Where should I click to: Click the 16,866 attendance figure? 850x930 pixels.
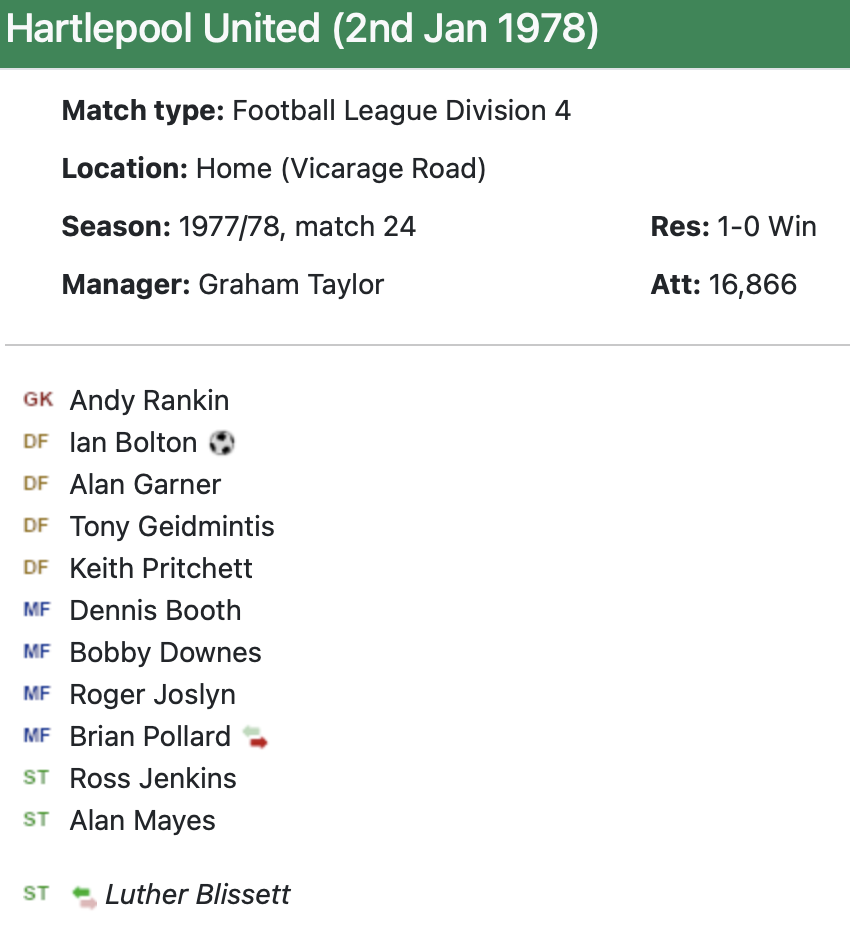pyautogui.click(x=753, y=285)
